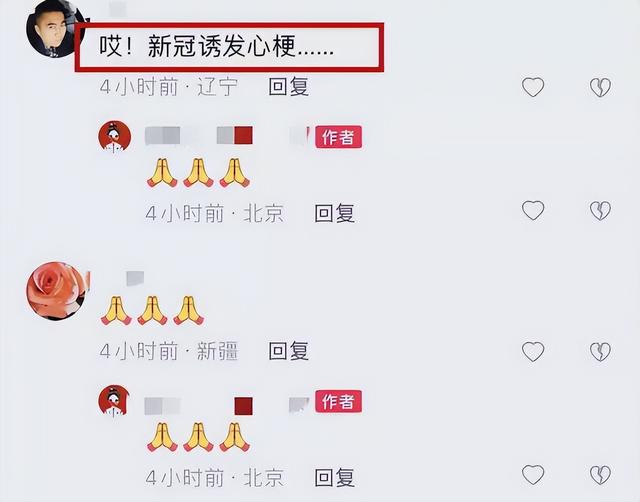Dislike the 新疆 comment with broken heart
The image size is (640, 502).
pyautogui.click(x=600, y=352)
